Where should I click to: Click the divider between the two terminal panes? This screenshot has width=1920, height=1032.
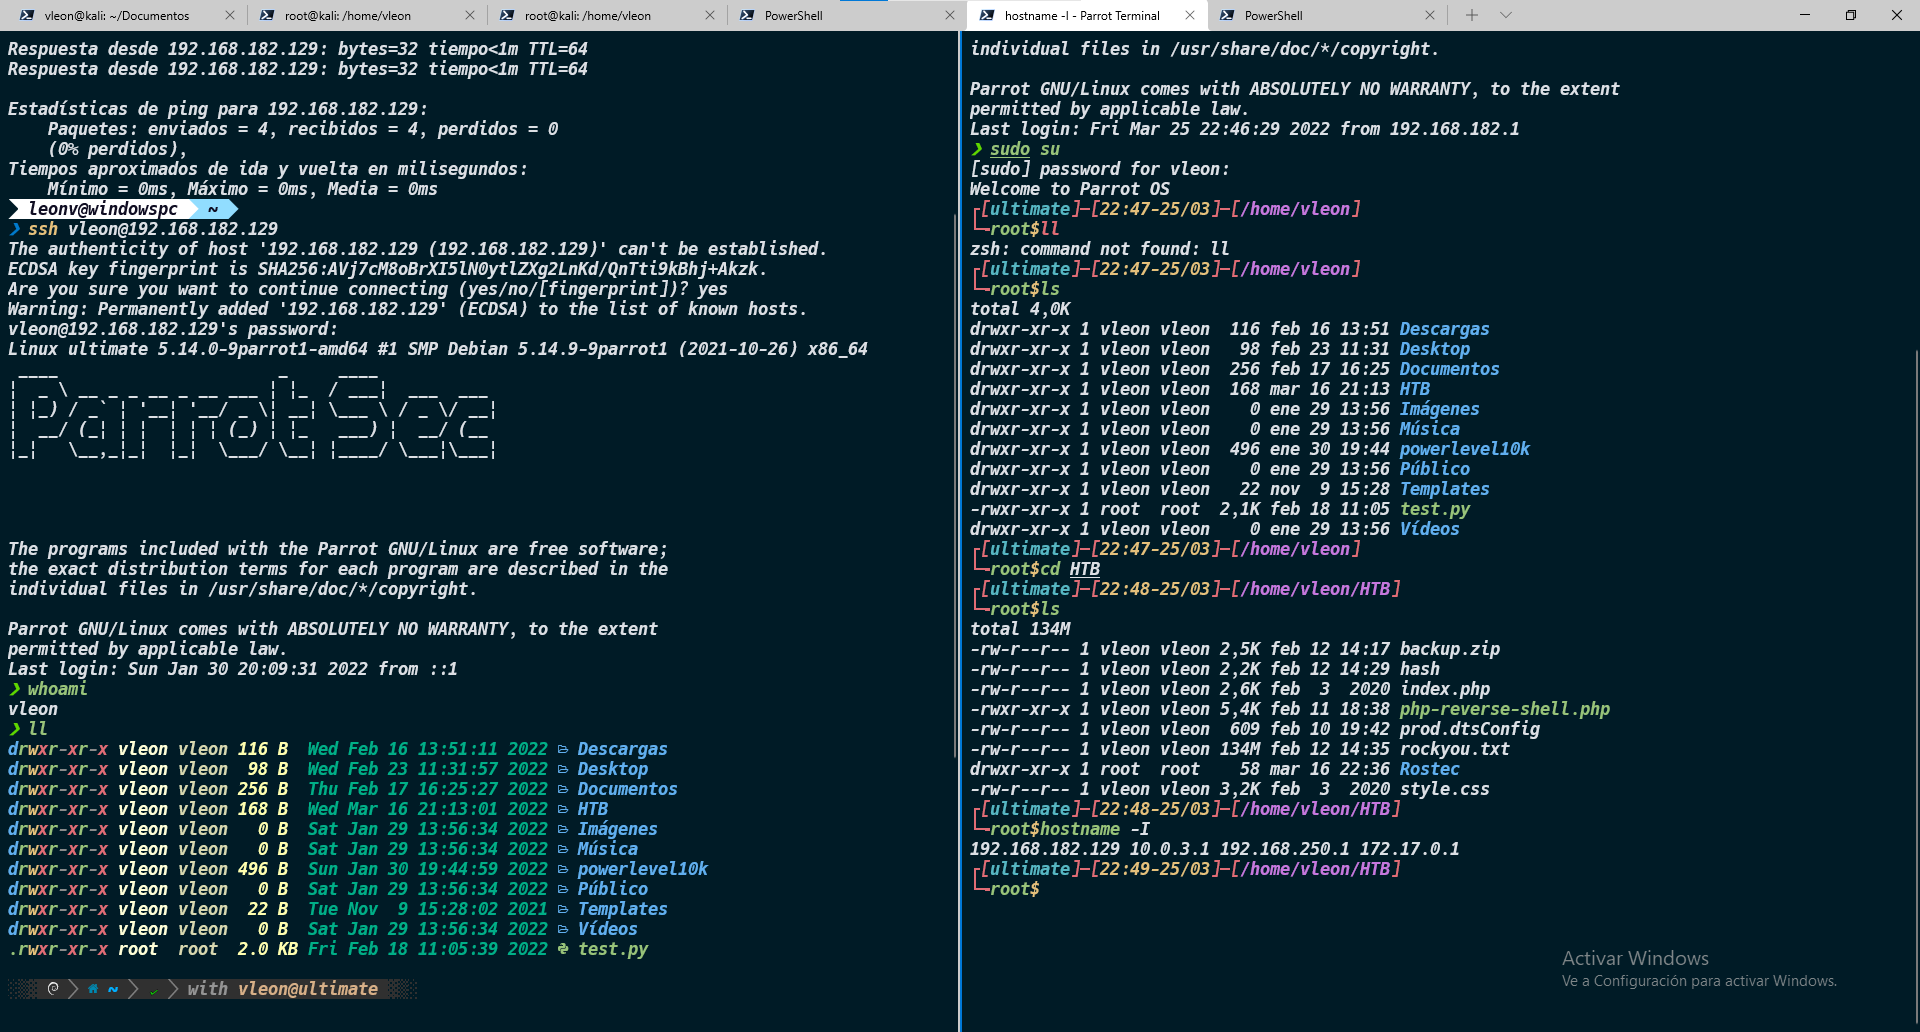click(x=960, y=500)
